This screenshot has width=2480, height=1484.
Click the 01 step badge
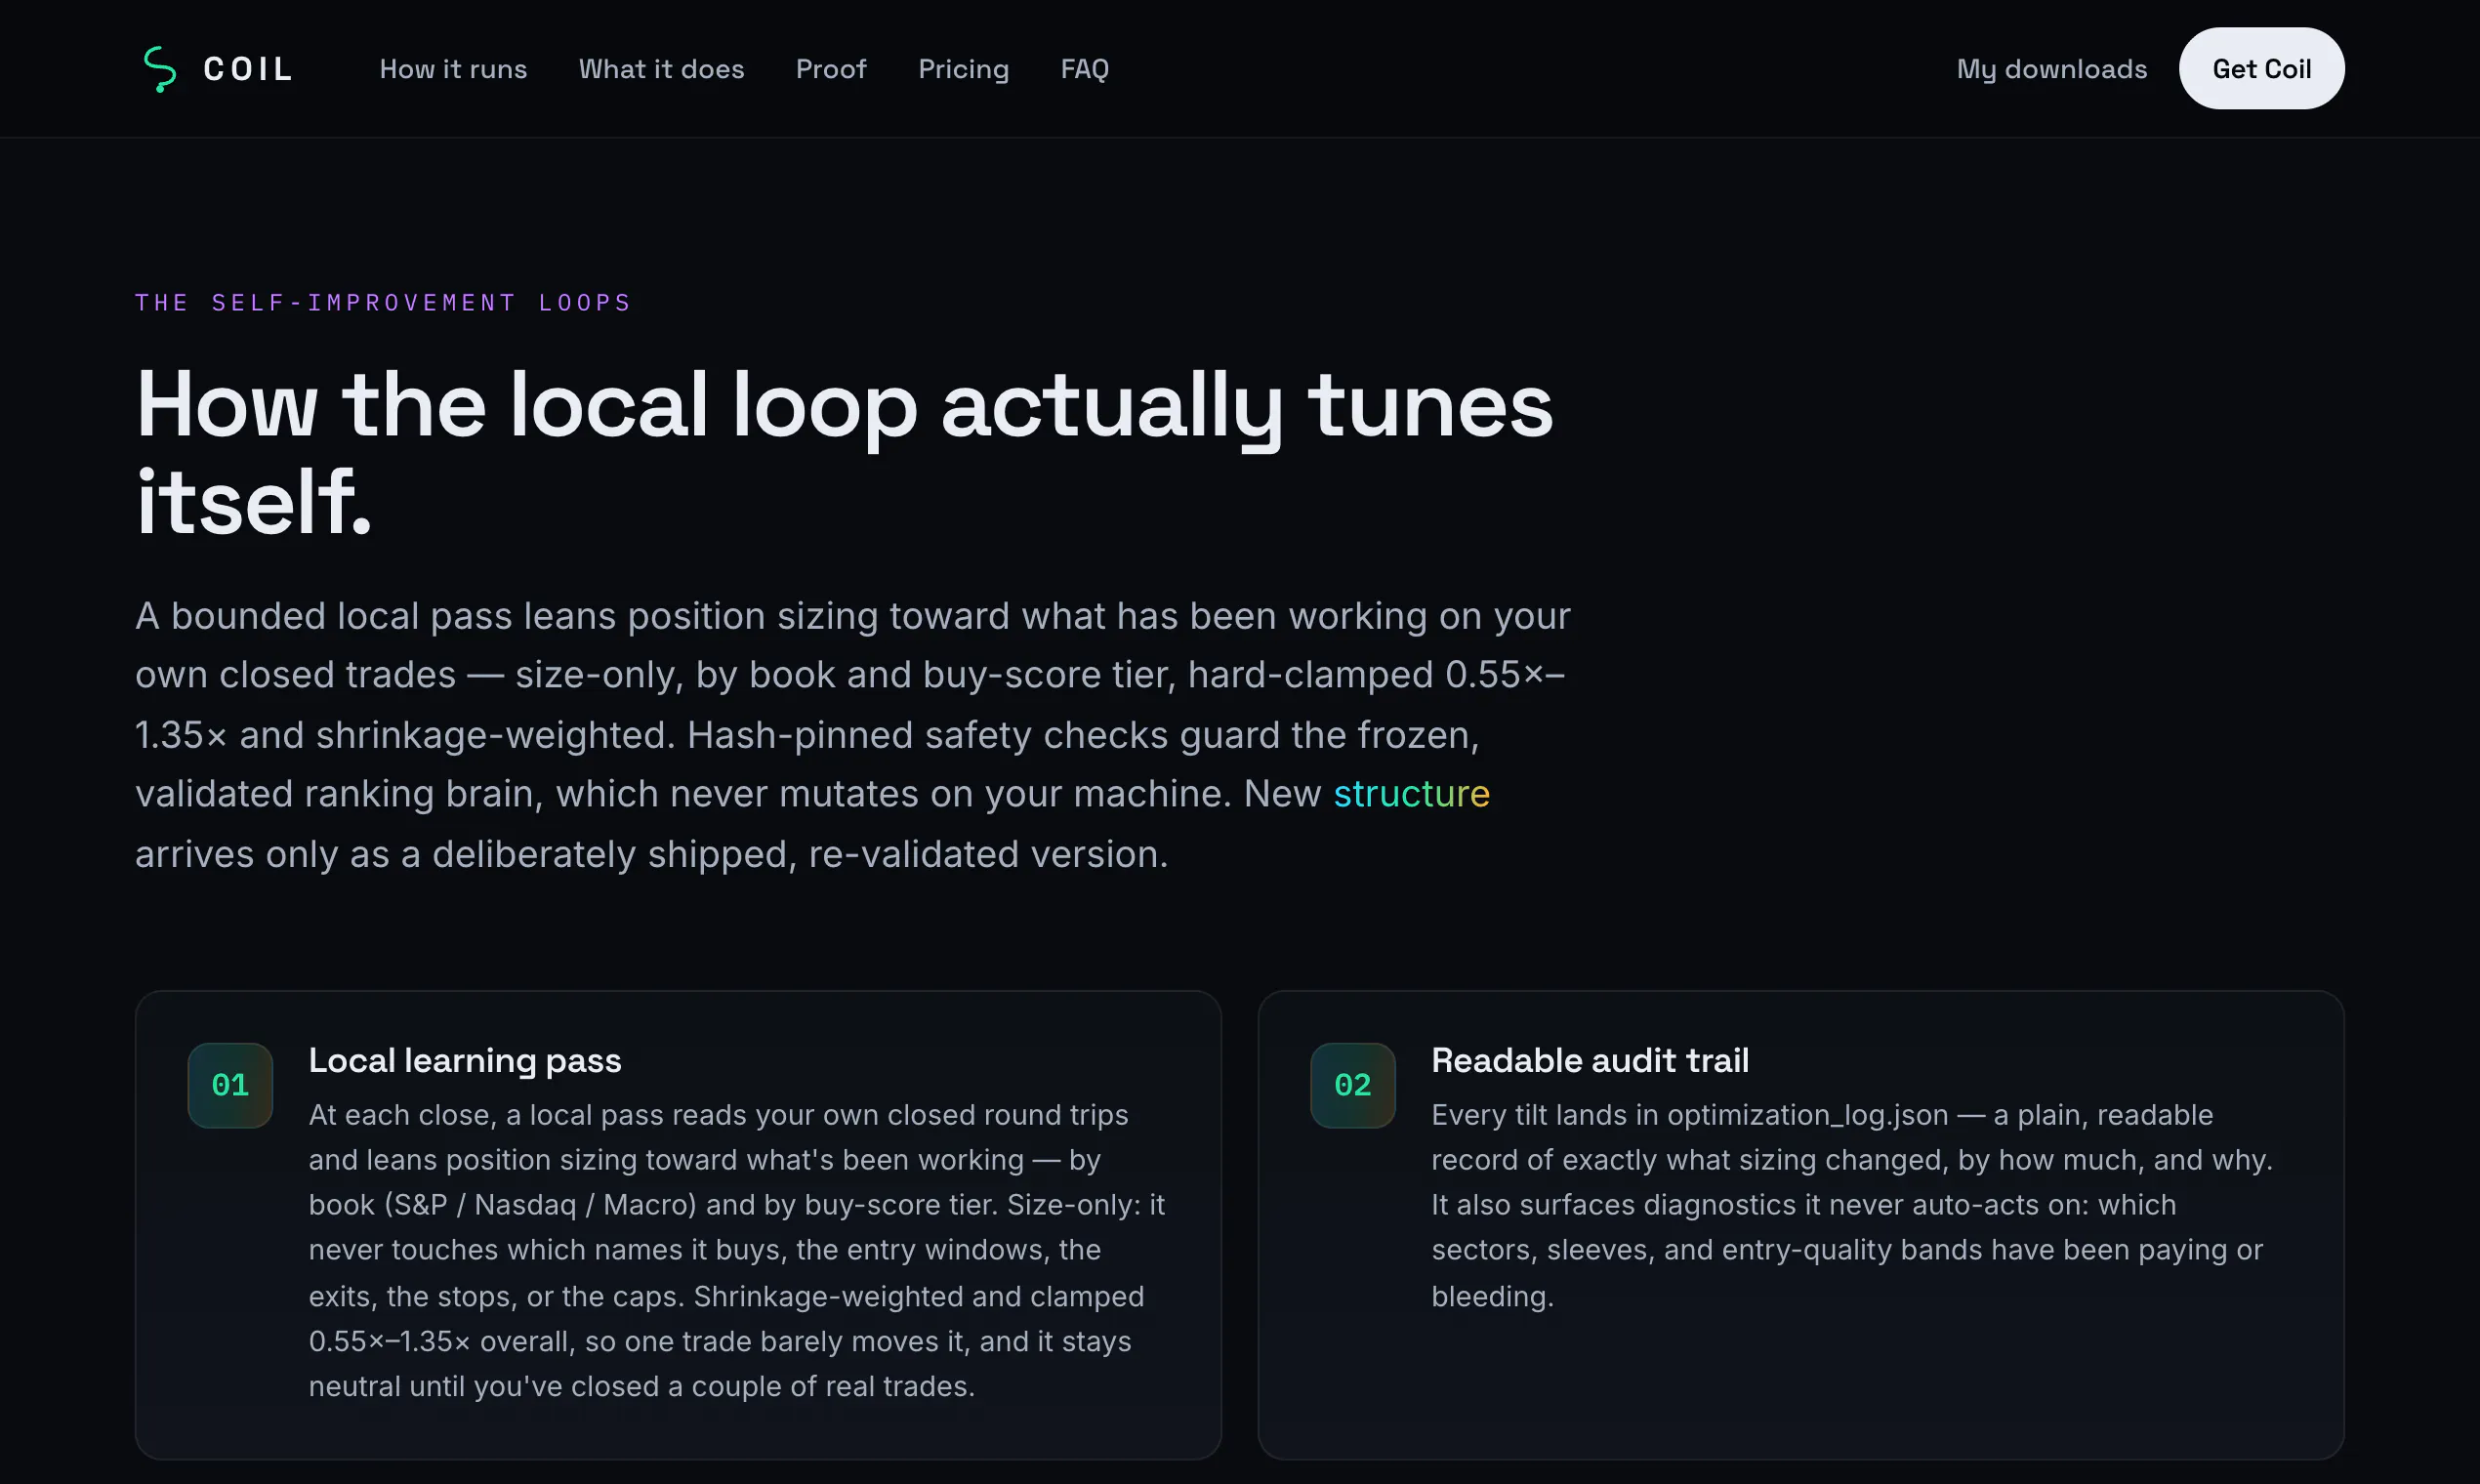tap(230, 1085)
